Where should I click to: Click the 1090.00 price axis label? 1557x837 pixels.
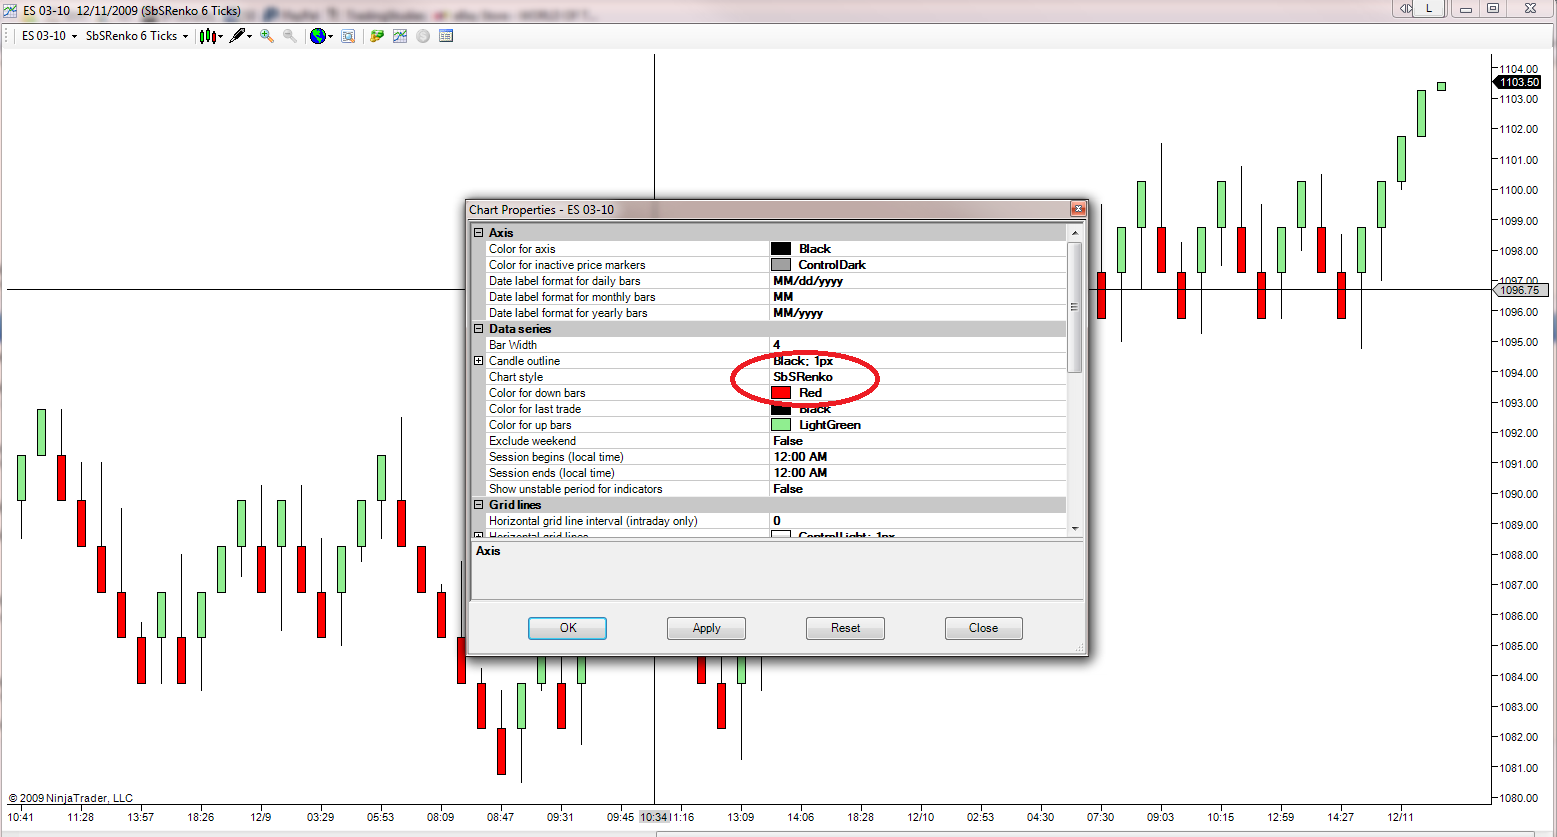pyautogui.click(x=1518, y=494)
